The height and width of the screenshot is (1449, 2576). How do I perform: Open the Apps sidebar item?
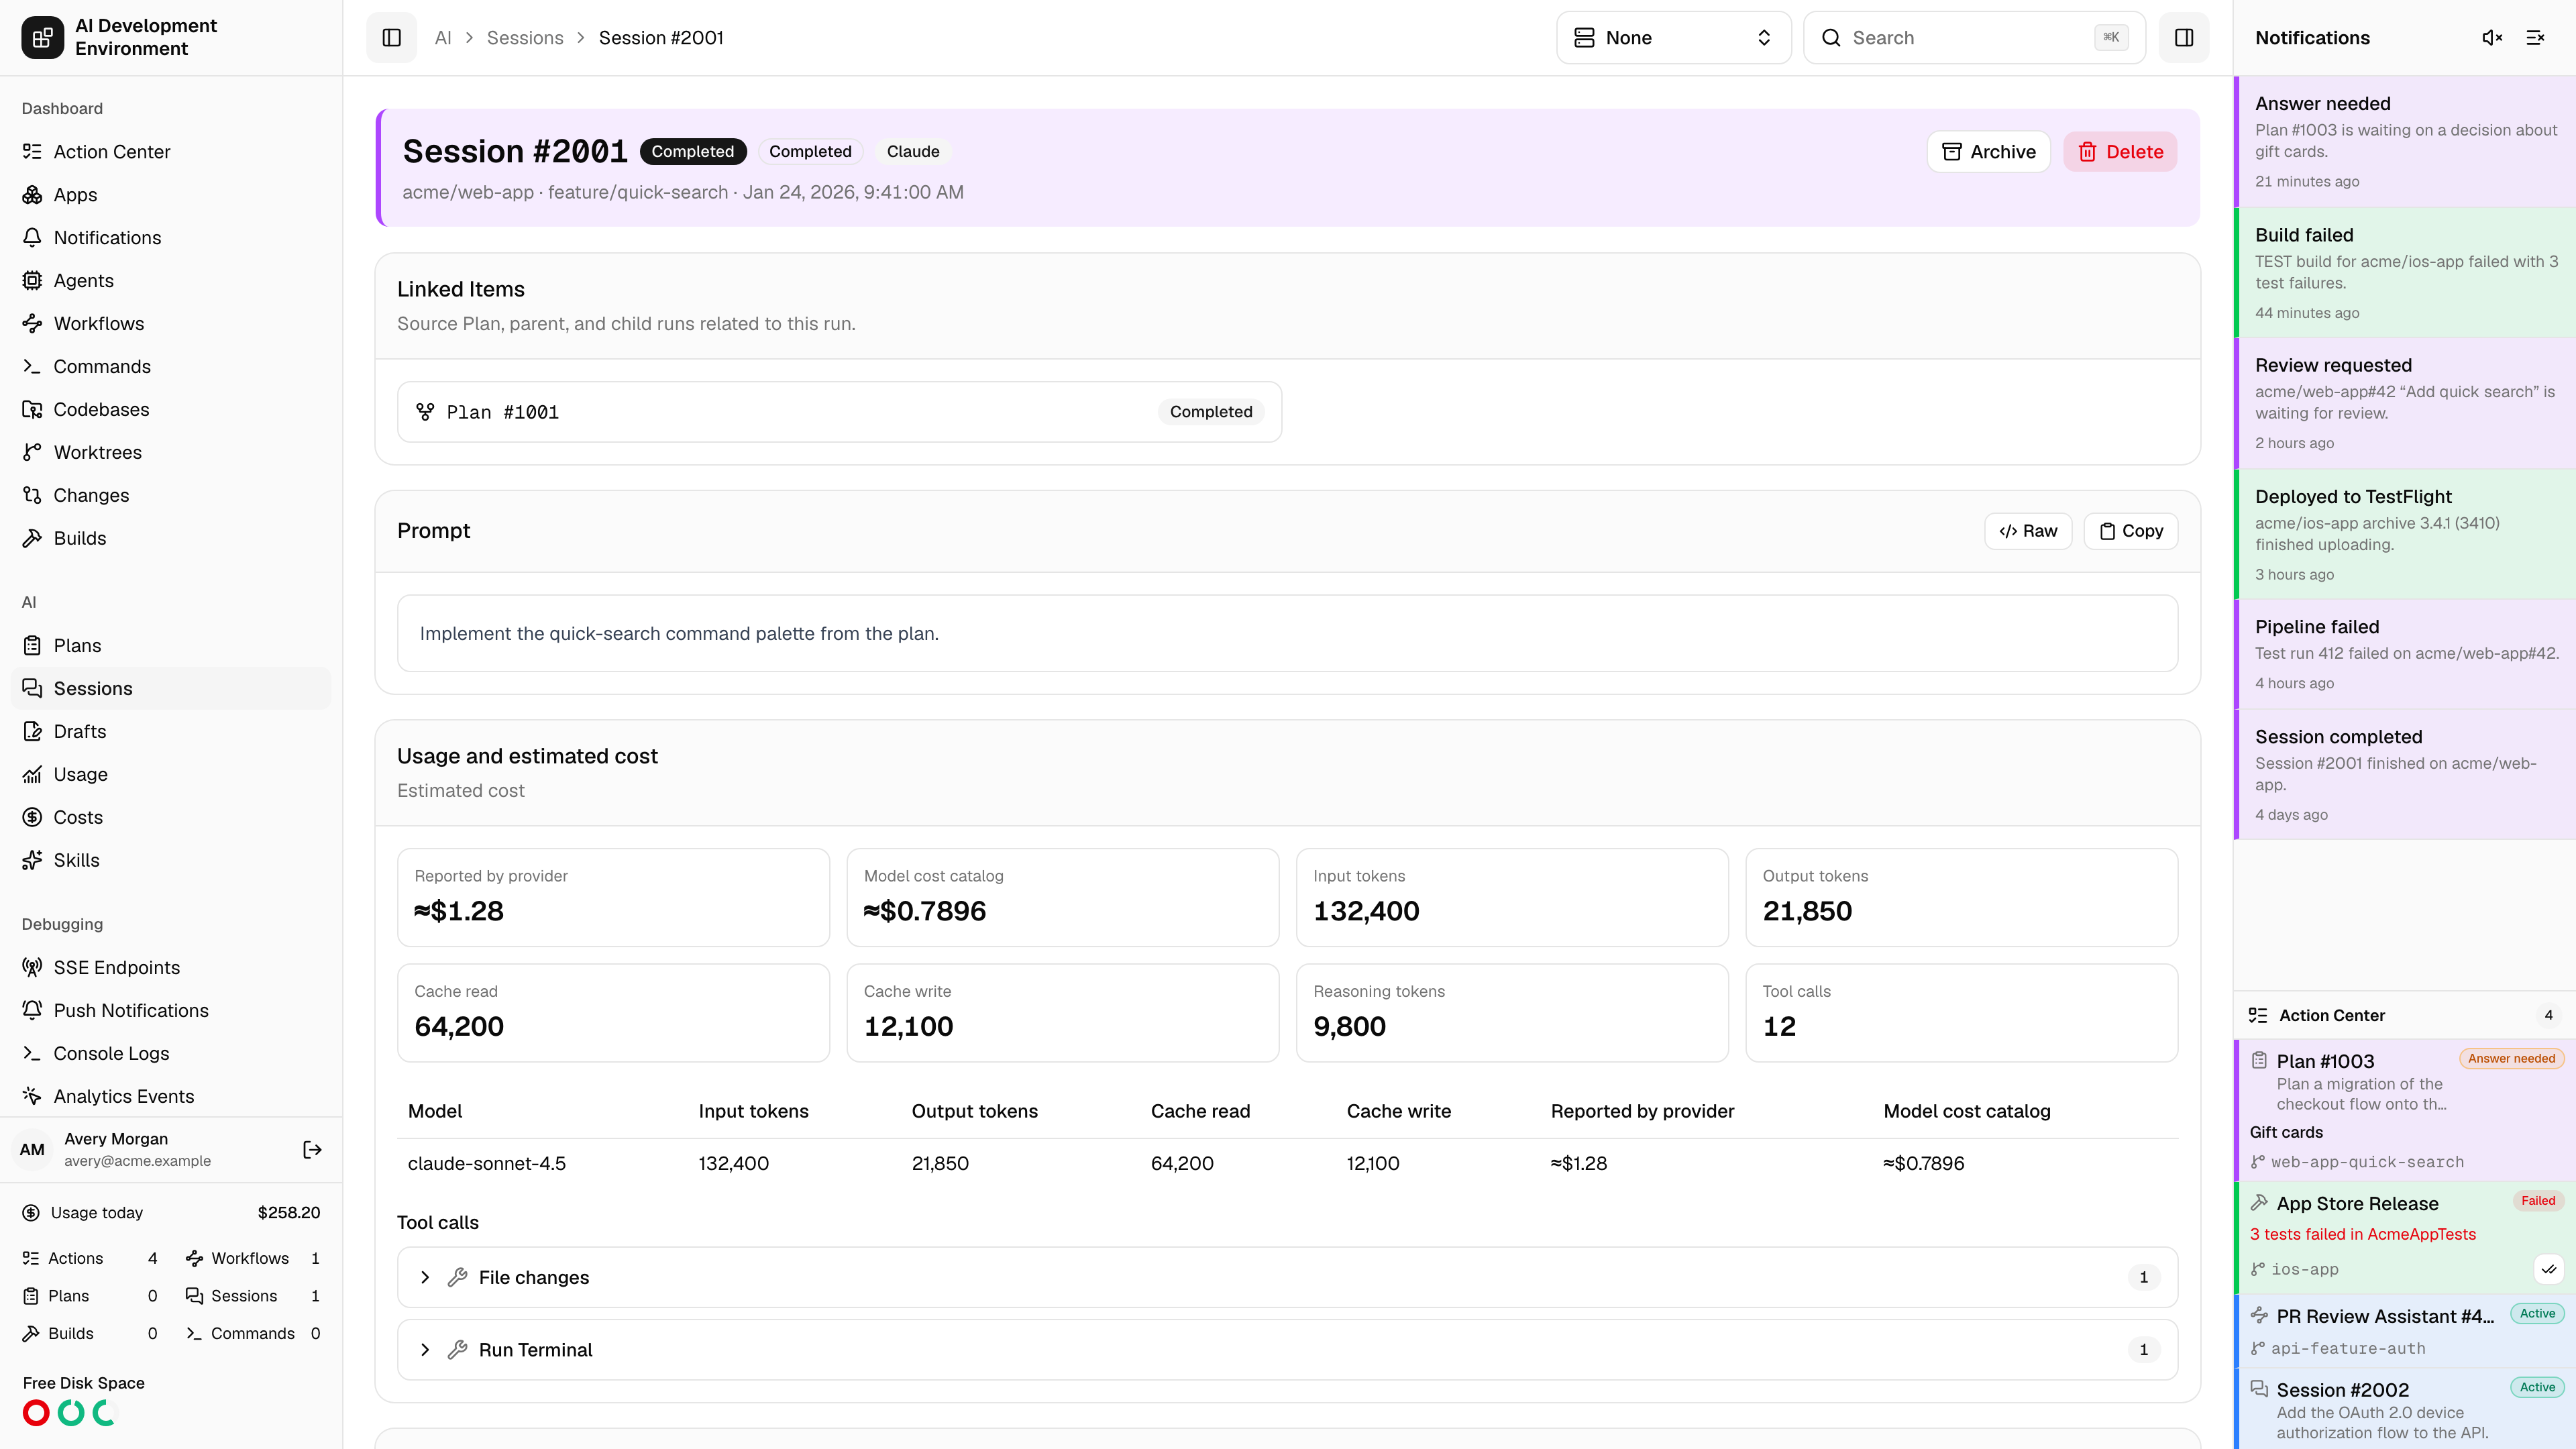pyautogui.click(x=171, y=195)
